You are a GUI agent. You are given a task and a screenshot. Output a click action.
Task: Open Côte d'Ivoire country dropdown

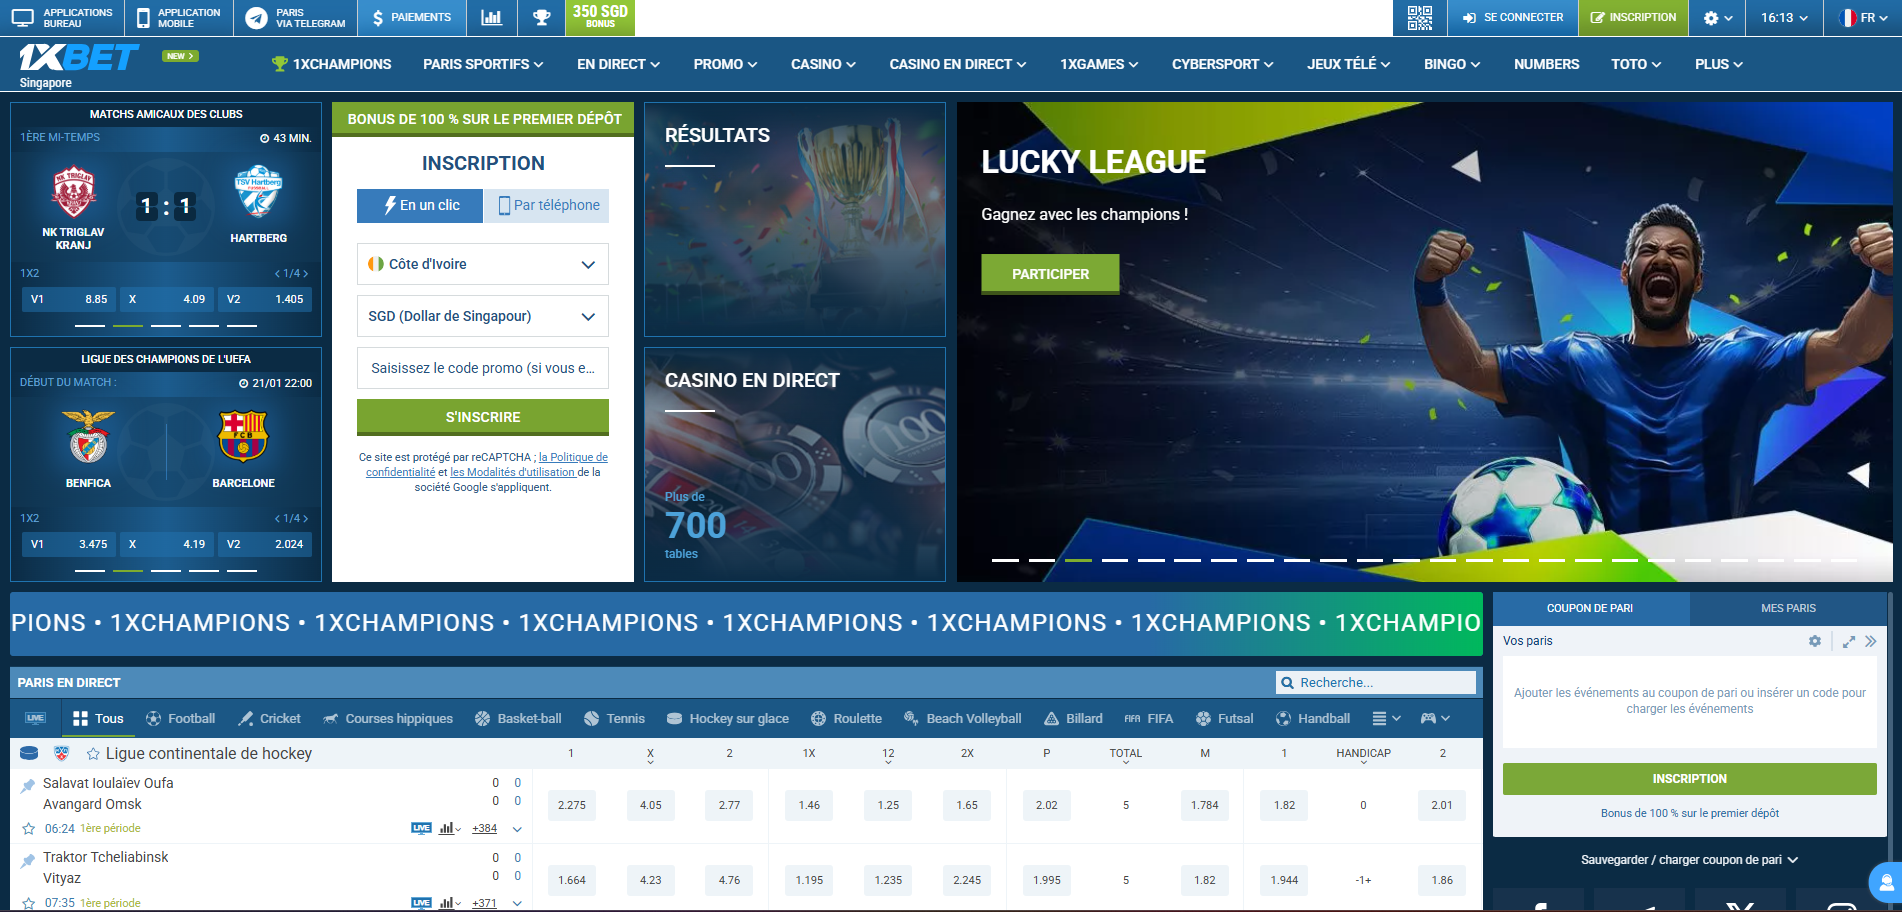(x=483, y=264)
